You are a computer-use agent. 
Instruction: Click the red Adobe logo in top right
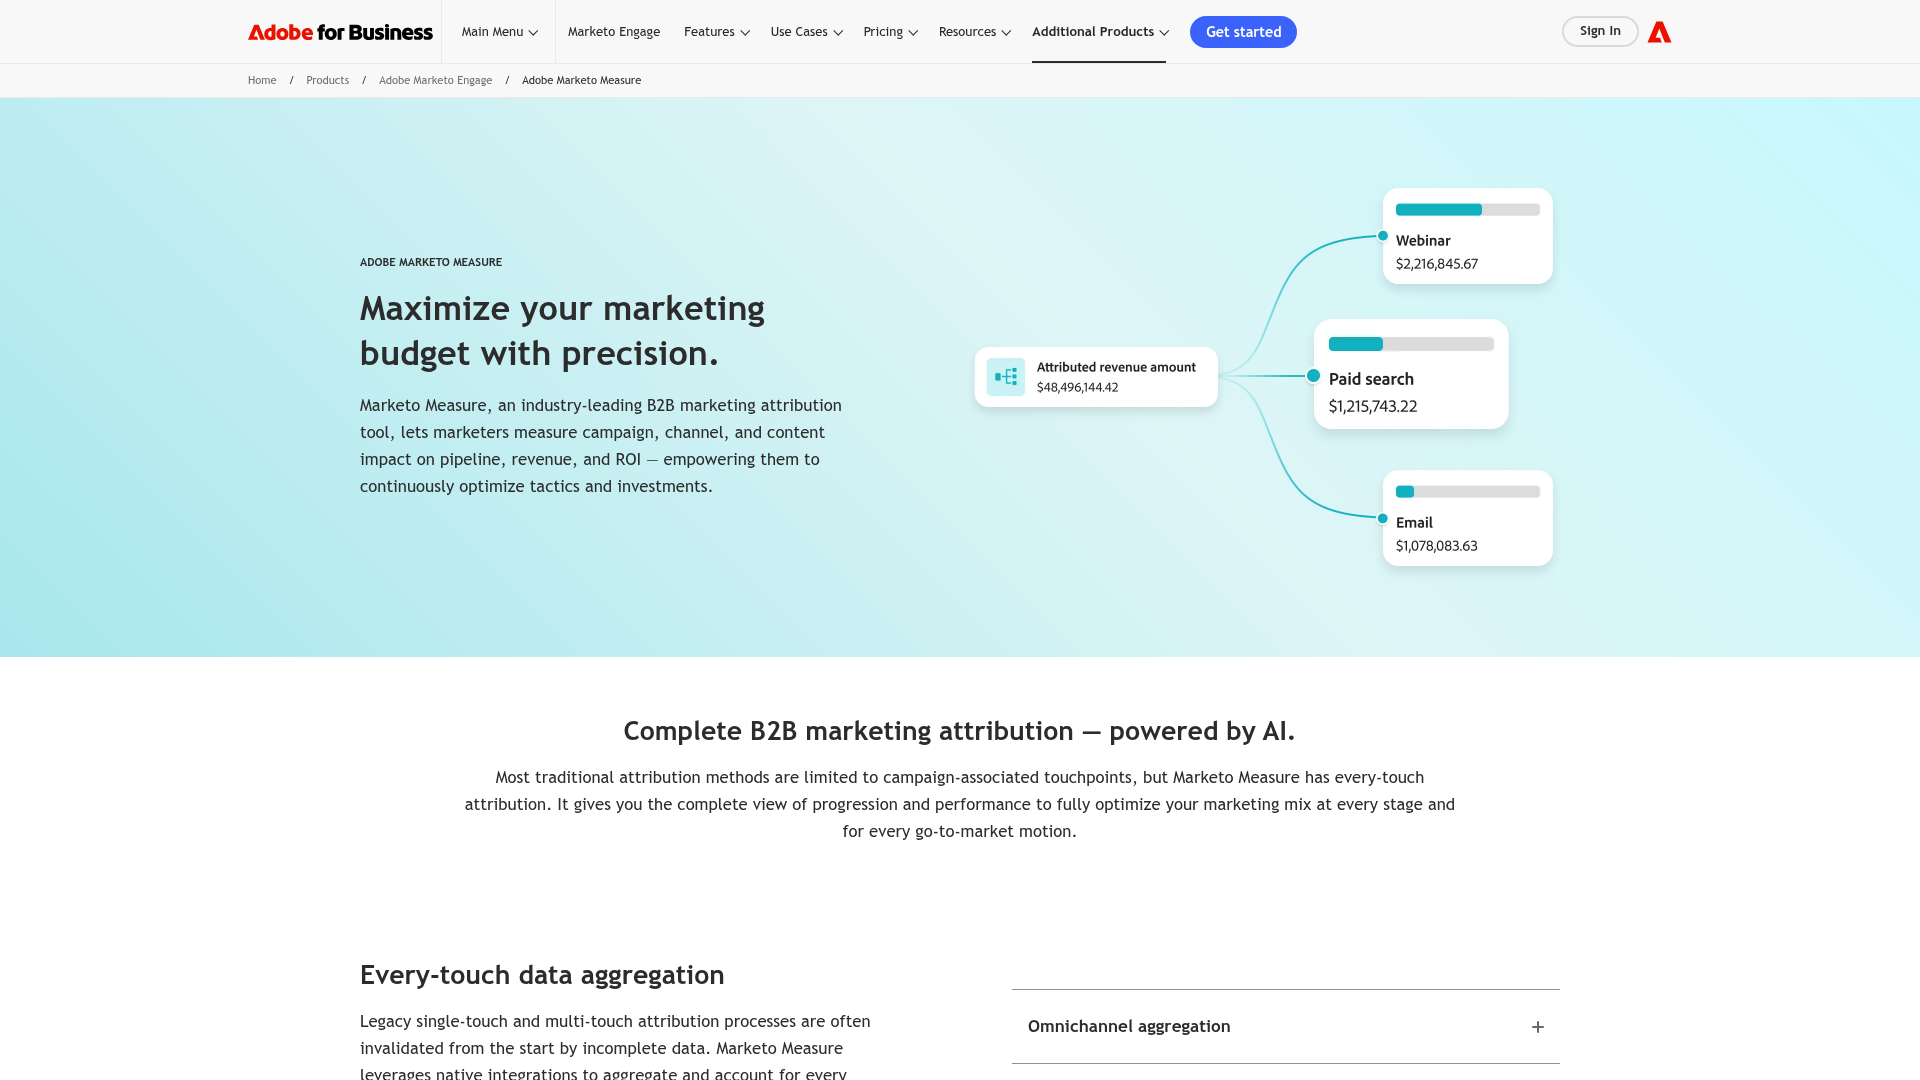1659,31
